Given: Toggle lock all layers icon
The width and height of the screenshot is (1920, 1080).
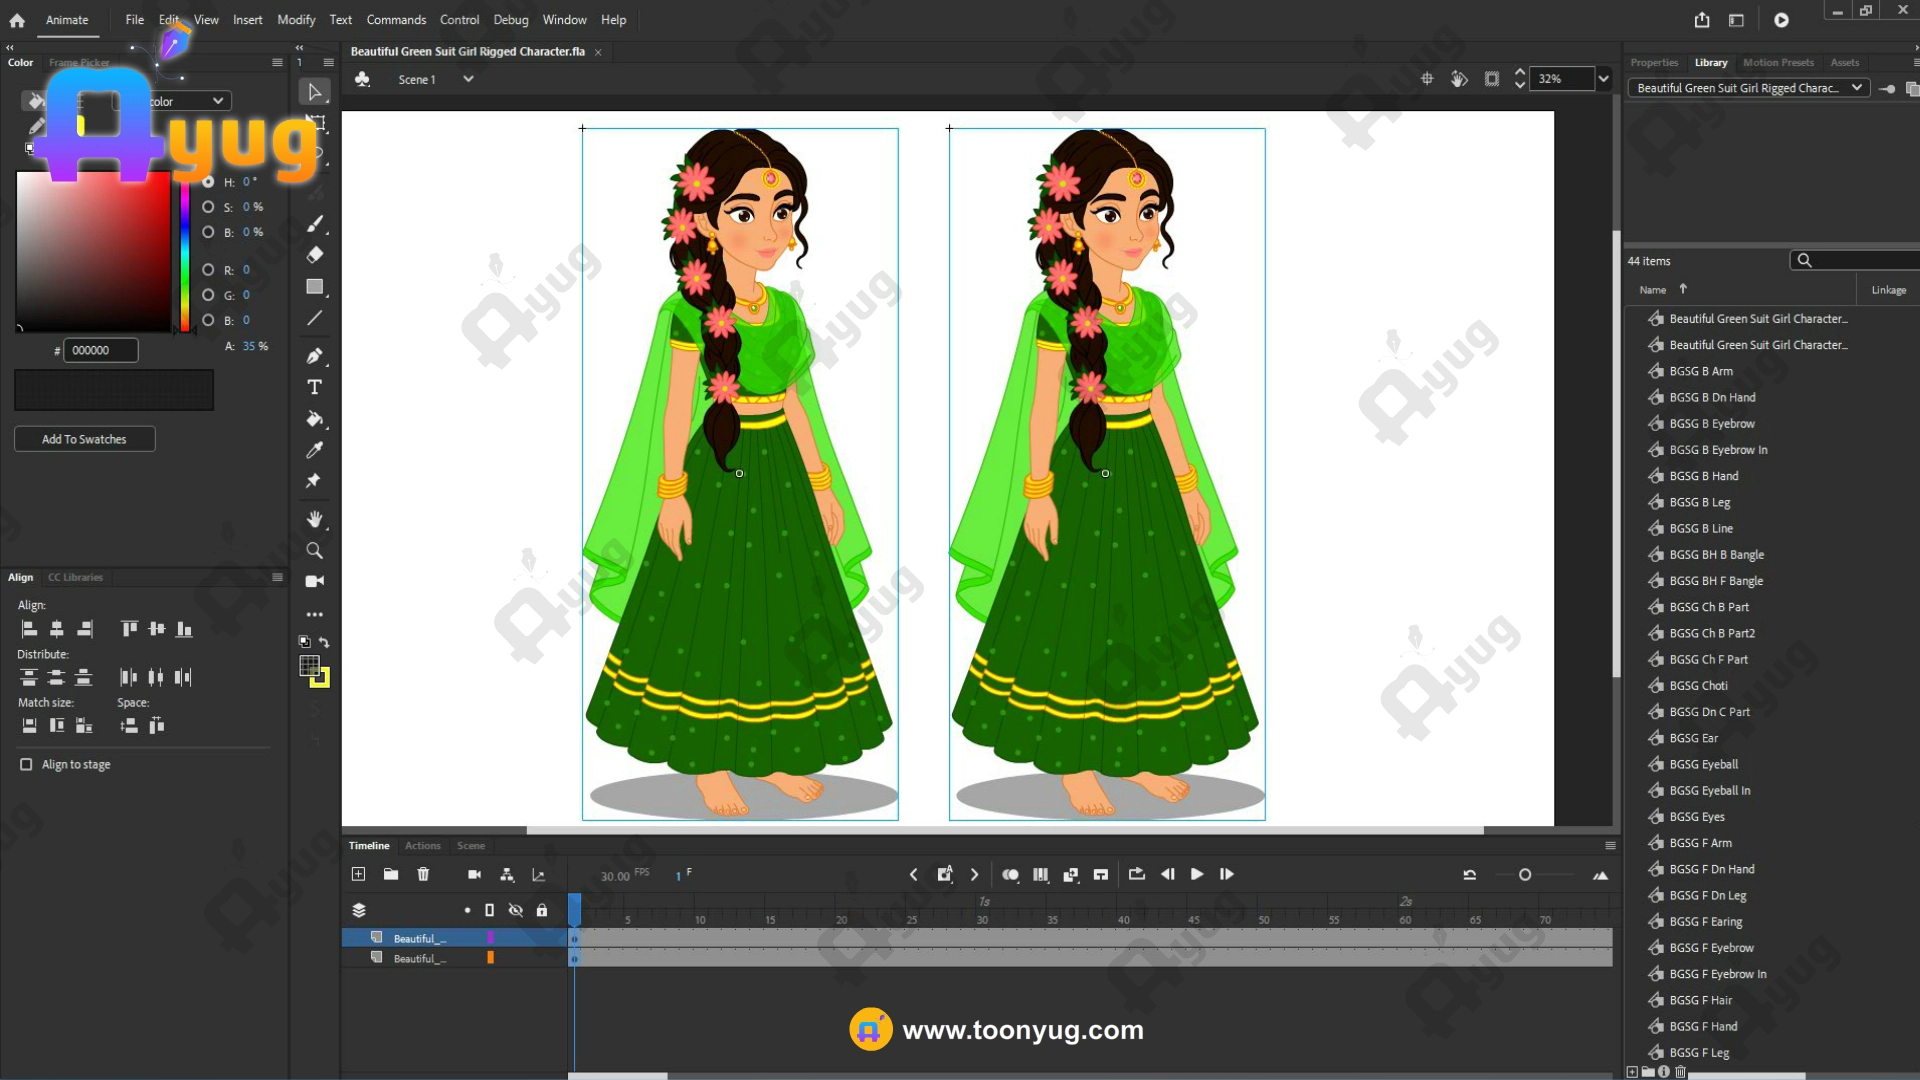Looking at the screenshot, I should click(x=542, y=910).
